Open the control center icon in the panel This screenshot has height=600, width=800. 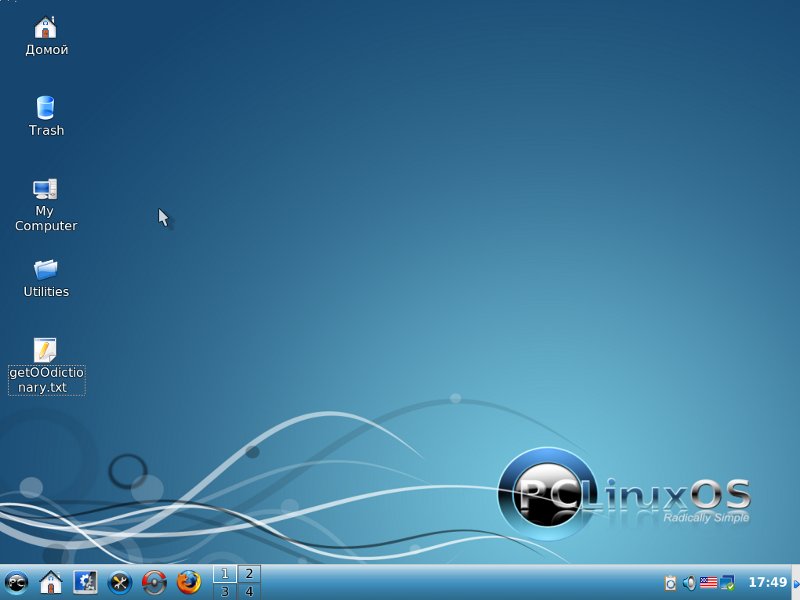point(85,582)
